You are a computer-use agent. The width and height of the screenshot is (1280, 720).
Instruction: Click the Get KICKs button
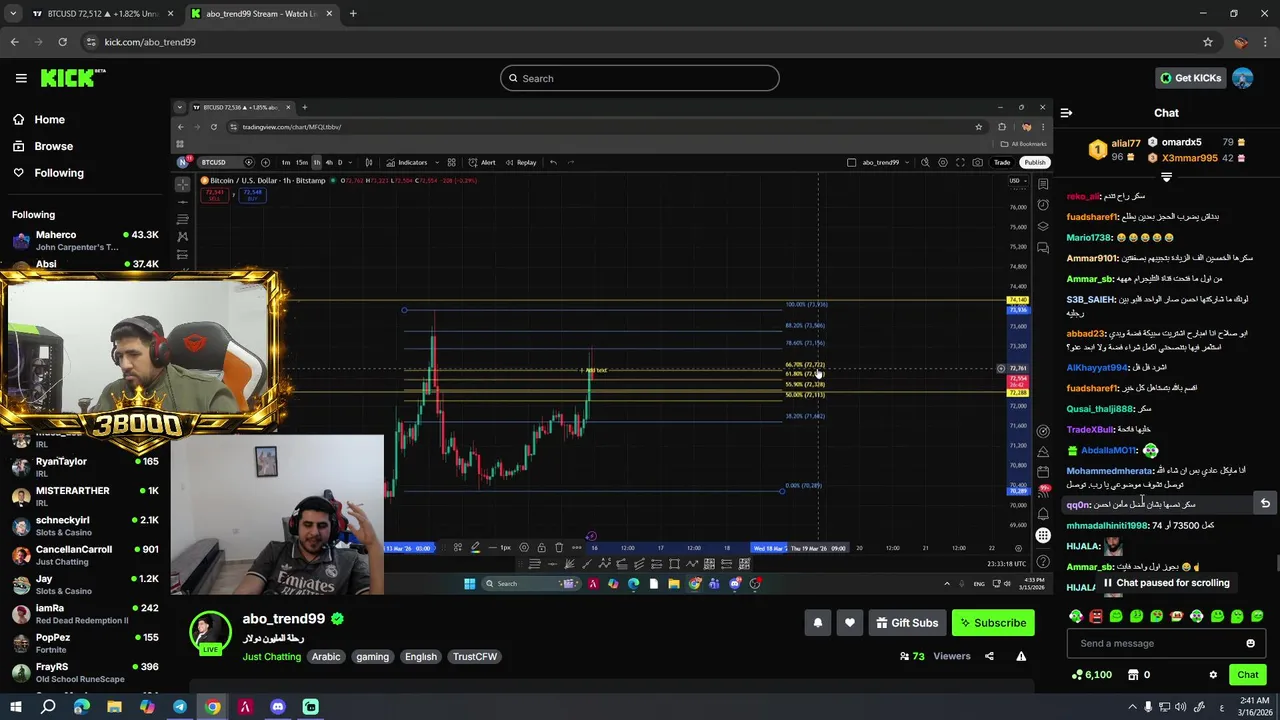pyautogui.click(x=1190, y=78)
